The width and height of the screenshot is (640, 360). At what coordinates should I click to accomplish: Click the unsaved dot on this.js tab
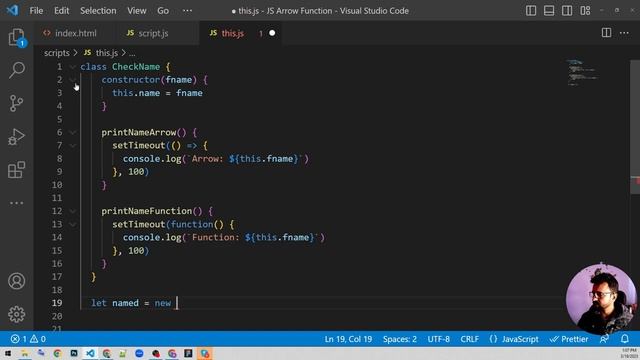[272, 33]
